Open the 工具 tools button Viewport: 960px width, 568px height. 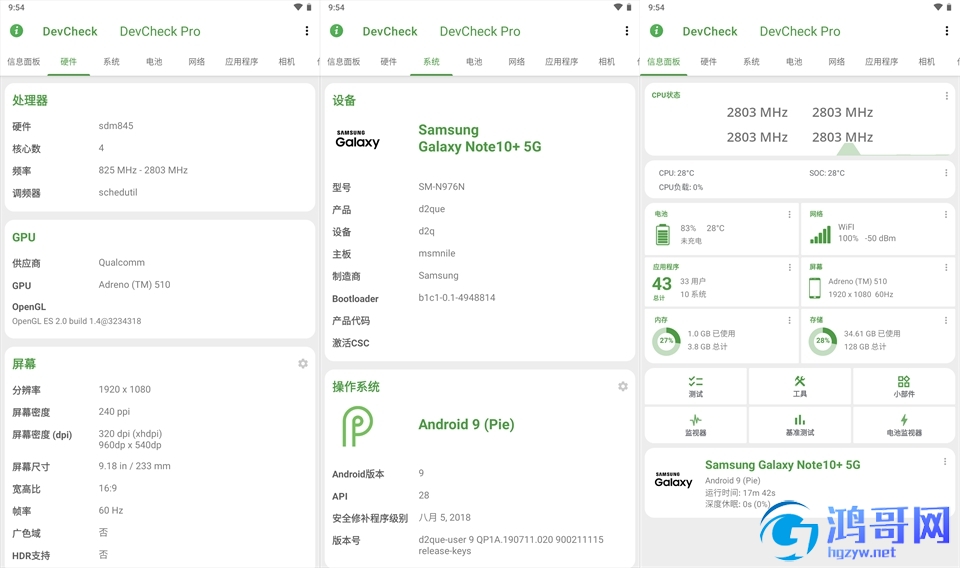click(x=800, y=387)
